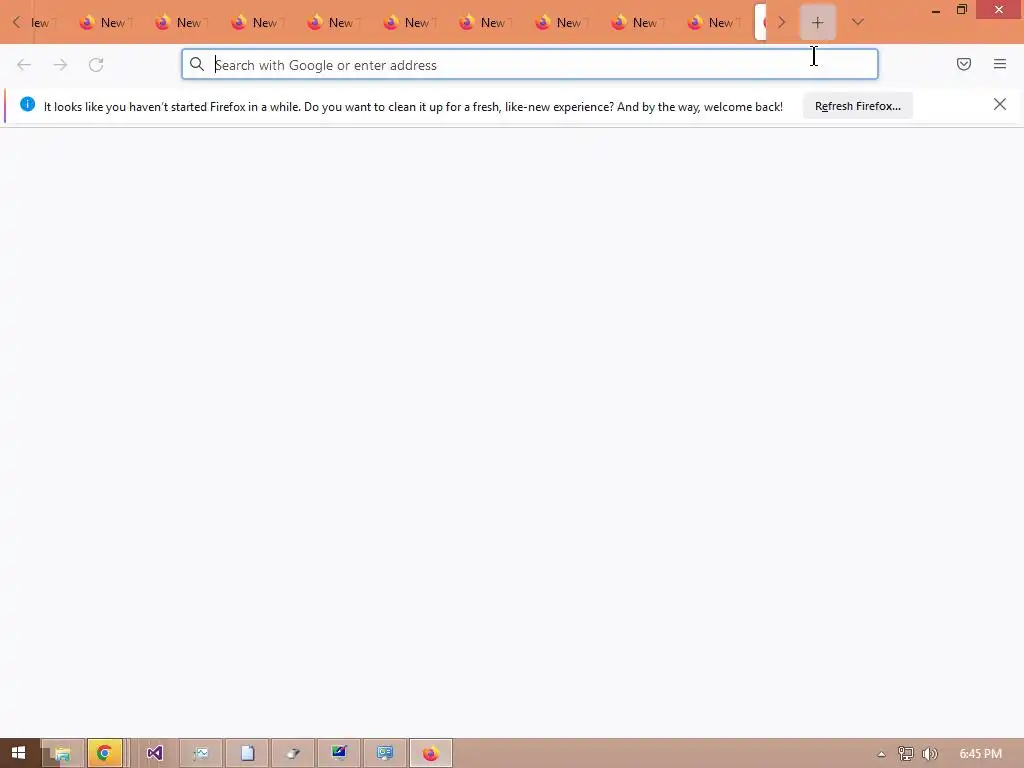Click the blue info icon in the notification
This screenshot has height=768, width=1024.
pos(27,104)
